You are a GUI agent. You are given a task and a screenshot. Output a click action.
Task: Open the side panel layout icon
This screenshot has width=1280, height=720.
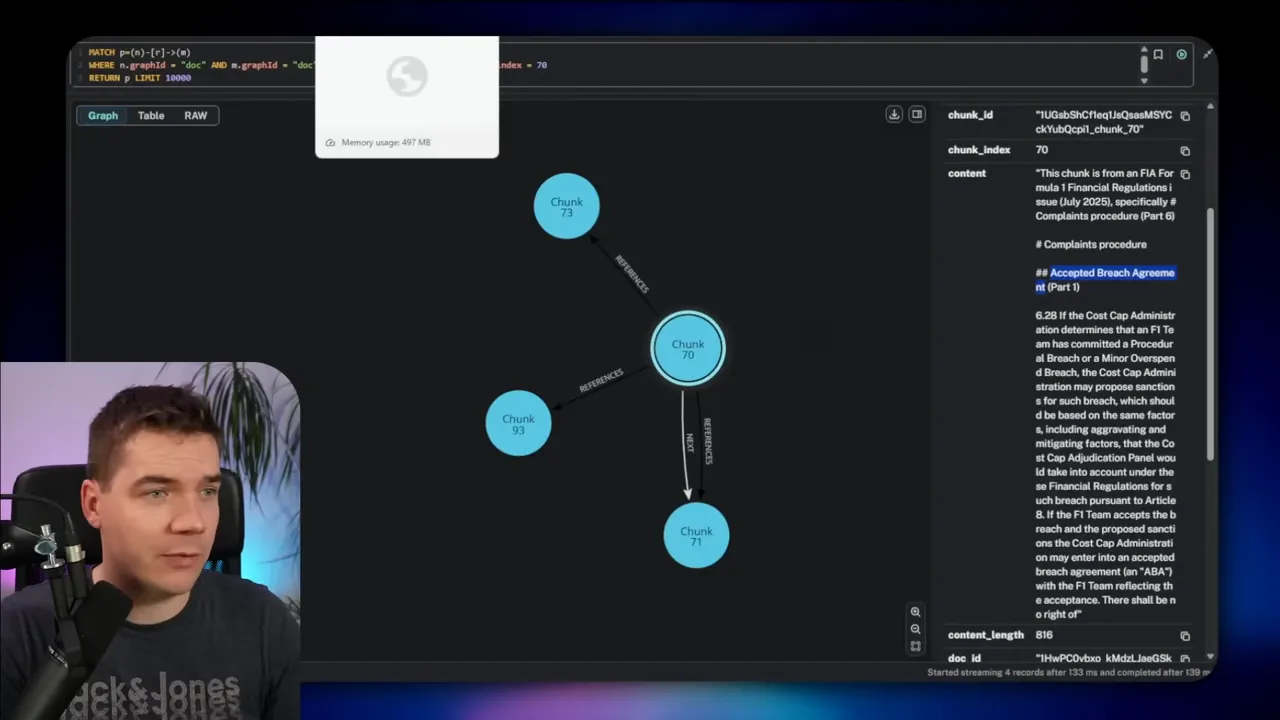917,114
